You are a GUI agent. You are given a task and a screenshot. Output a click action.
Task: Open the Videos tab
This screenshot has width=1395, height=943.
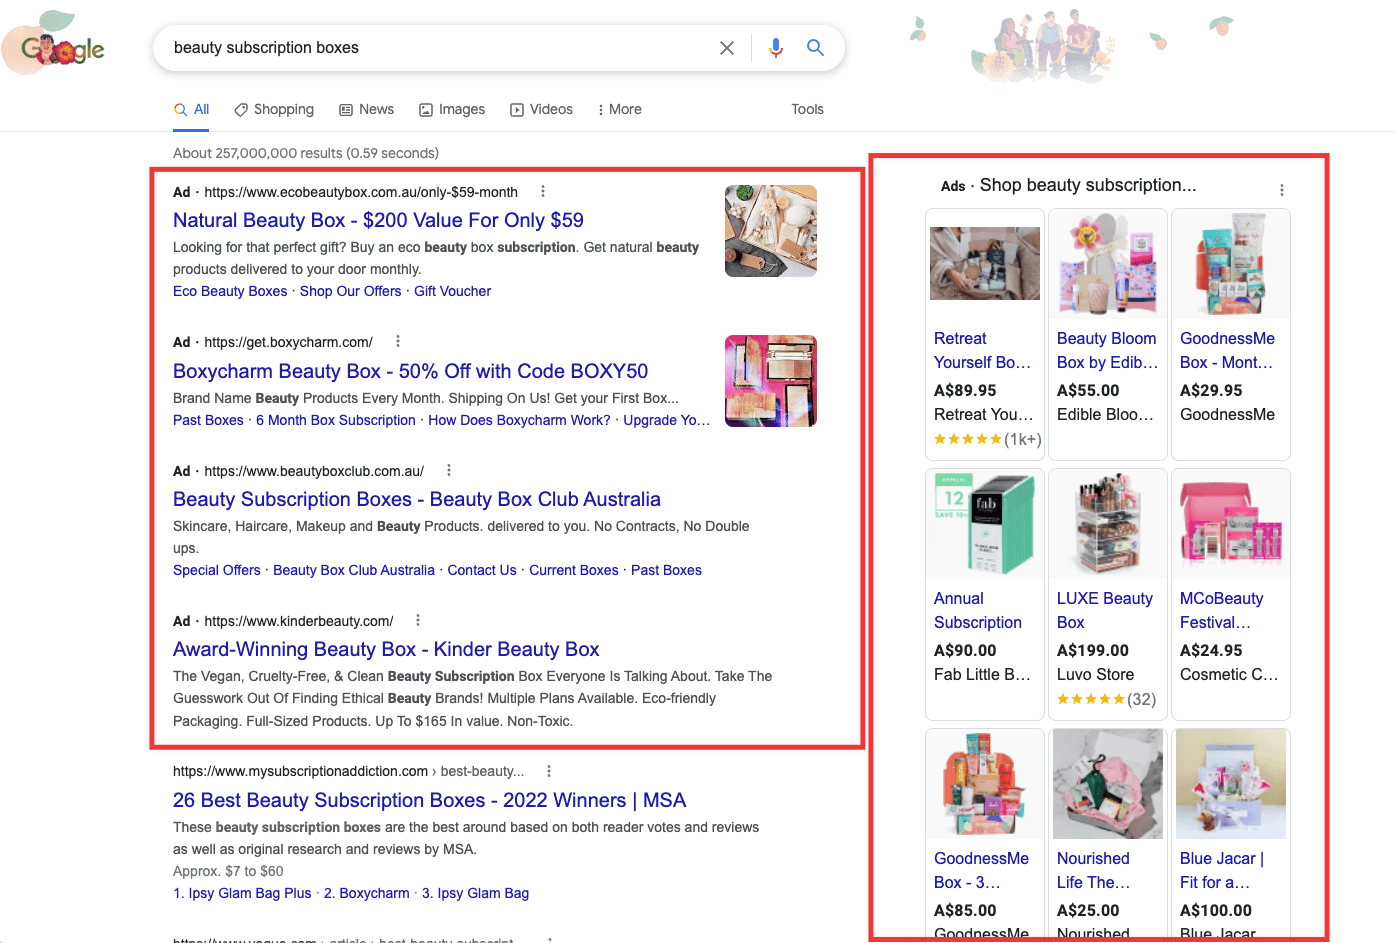coord(541,109)
